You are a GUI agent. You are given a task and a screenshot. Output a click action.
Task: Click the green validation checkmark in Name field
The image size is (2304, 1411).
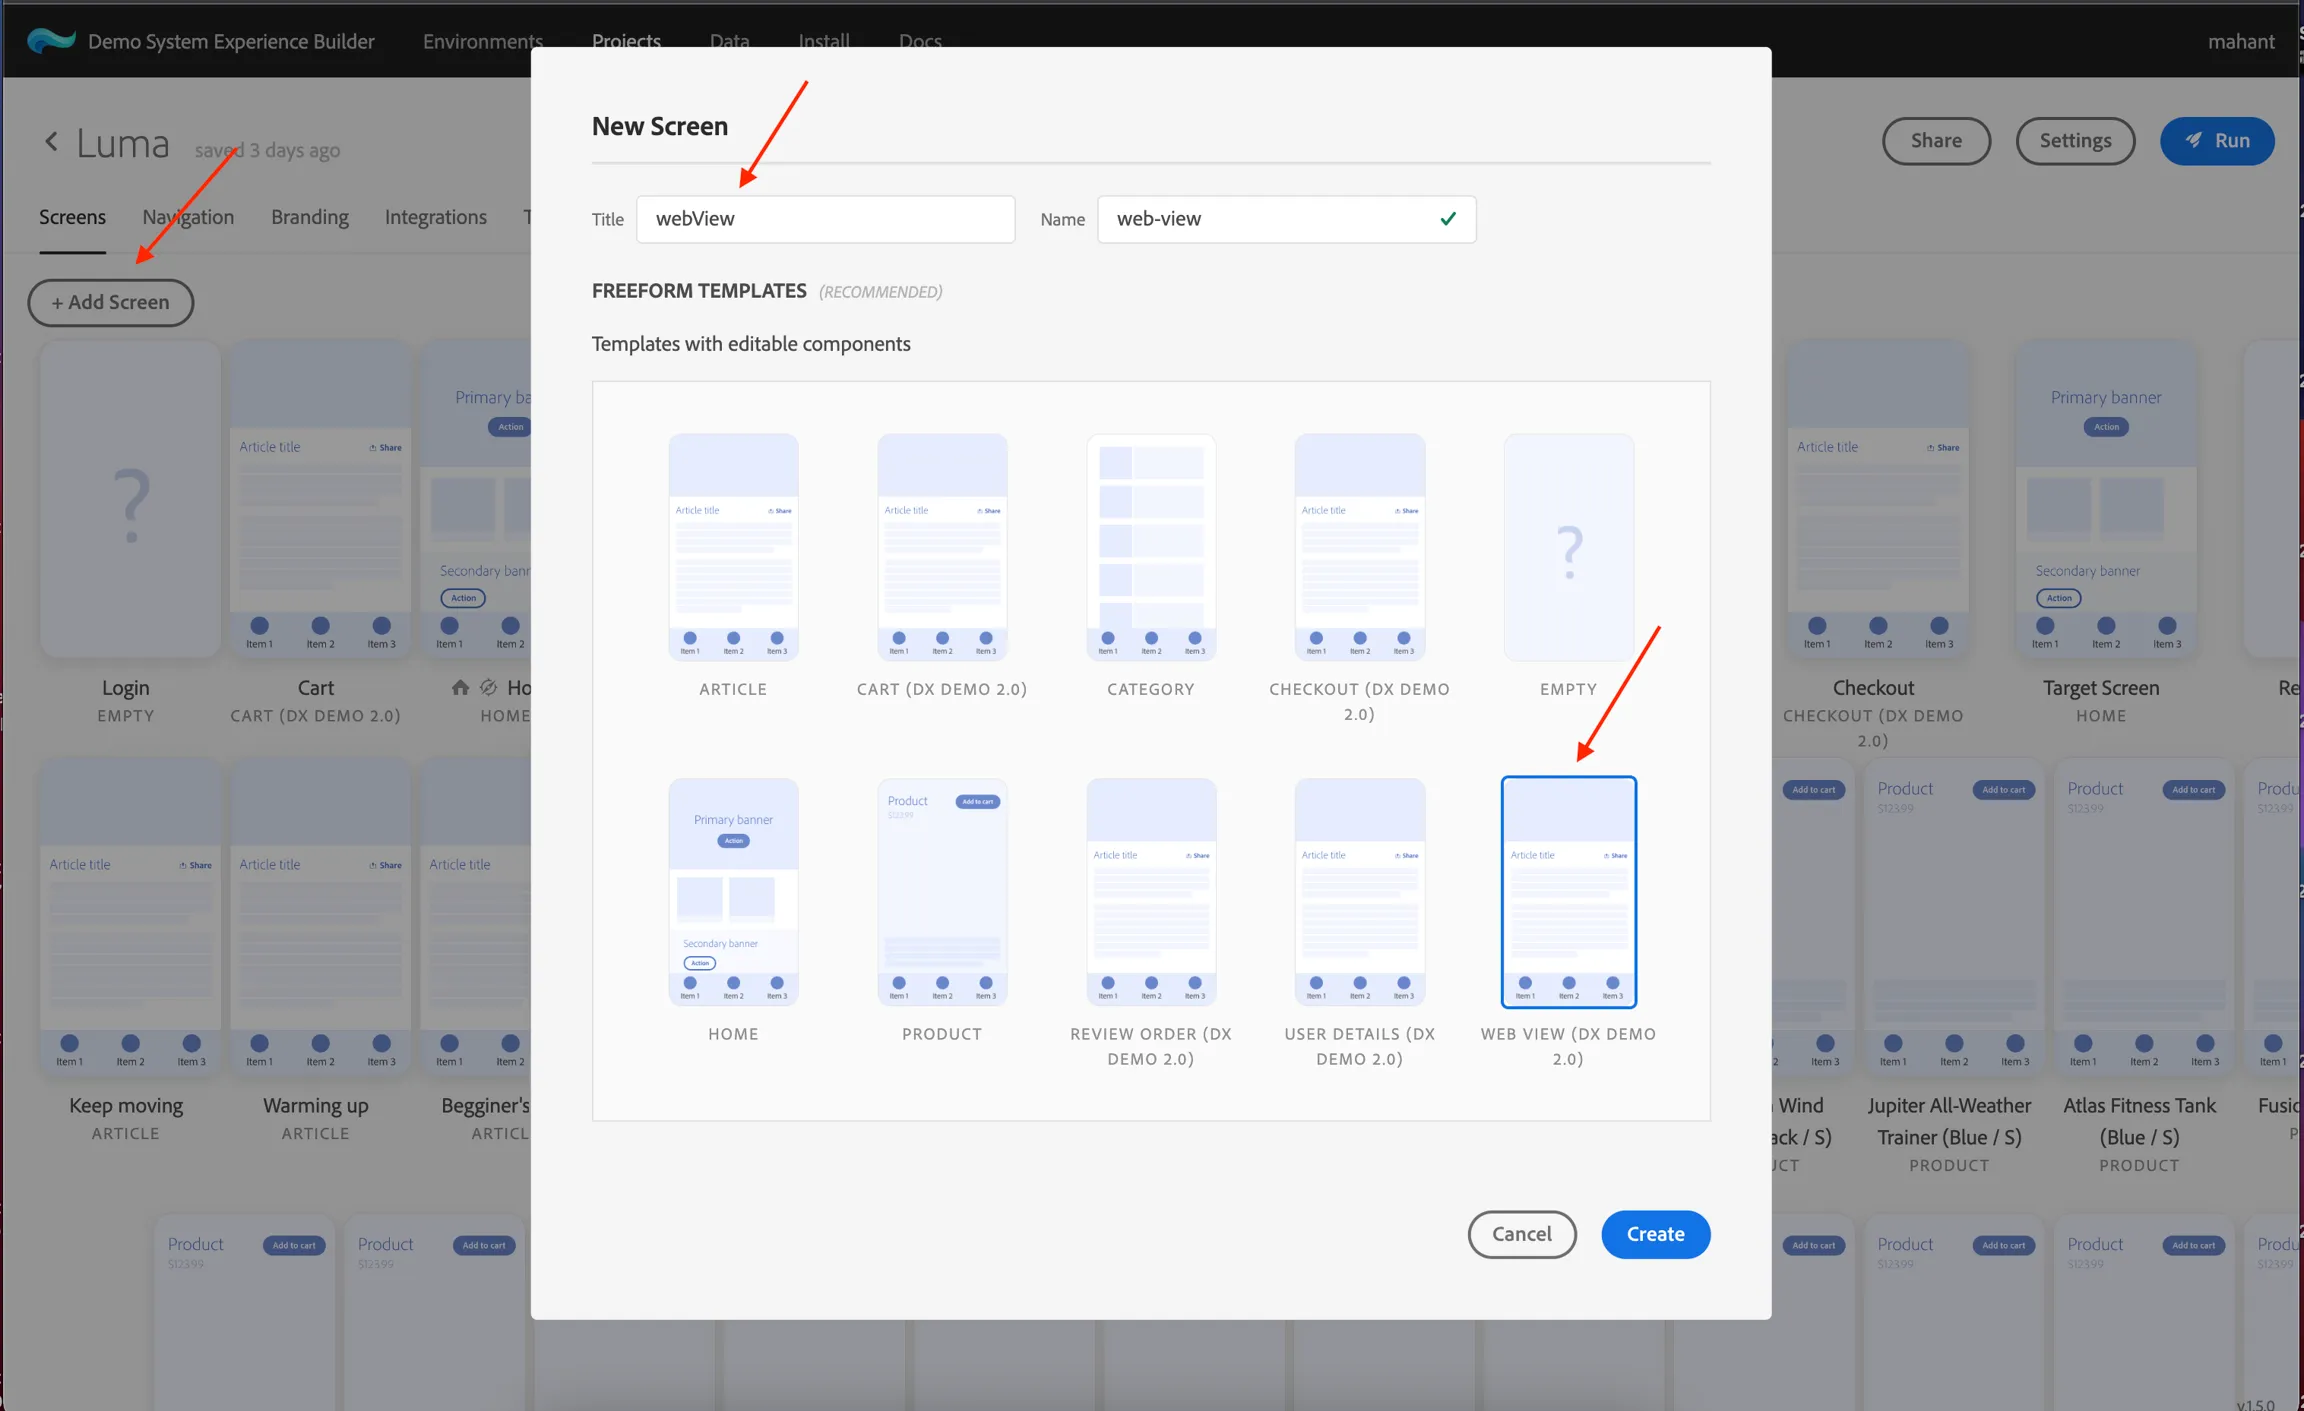1447,218
